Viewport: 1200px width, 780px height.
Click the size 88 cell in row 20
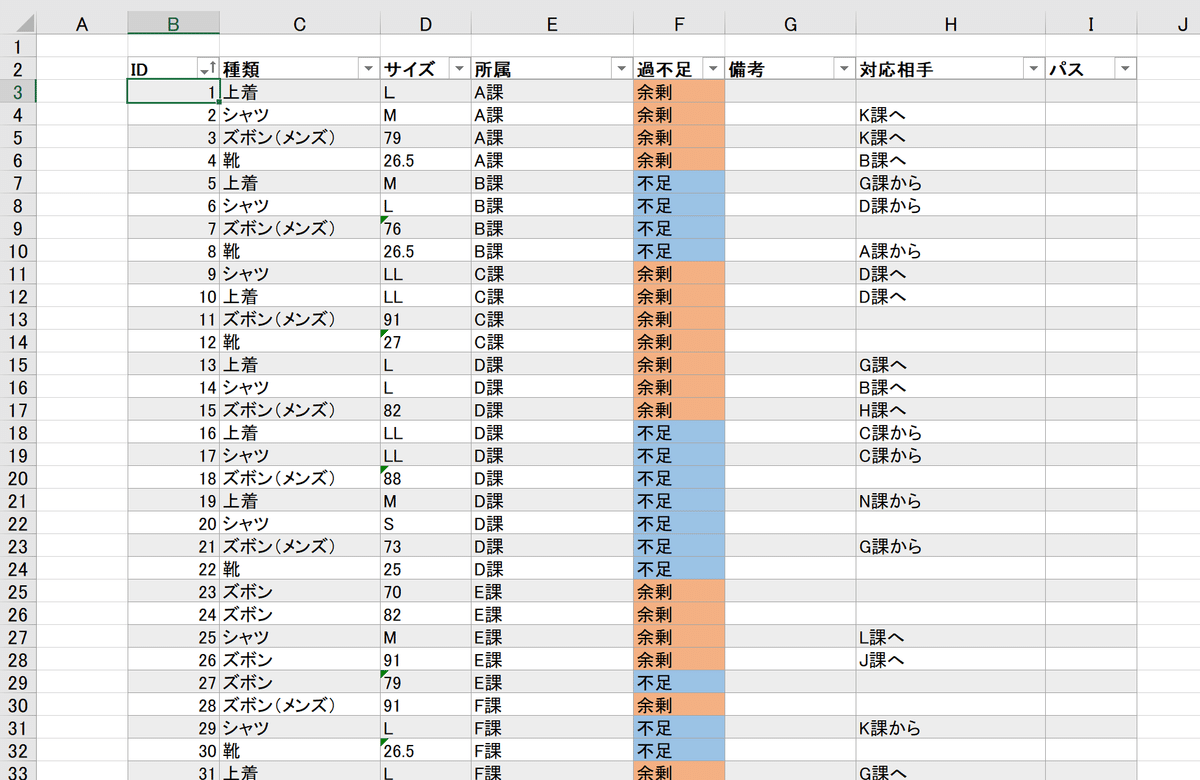426,478
